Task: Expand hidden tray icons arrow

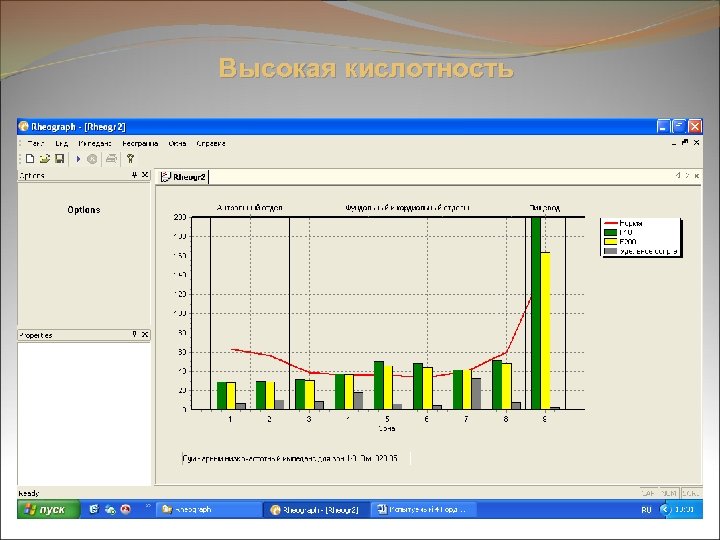Action: (x=665, y=509)
